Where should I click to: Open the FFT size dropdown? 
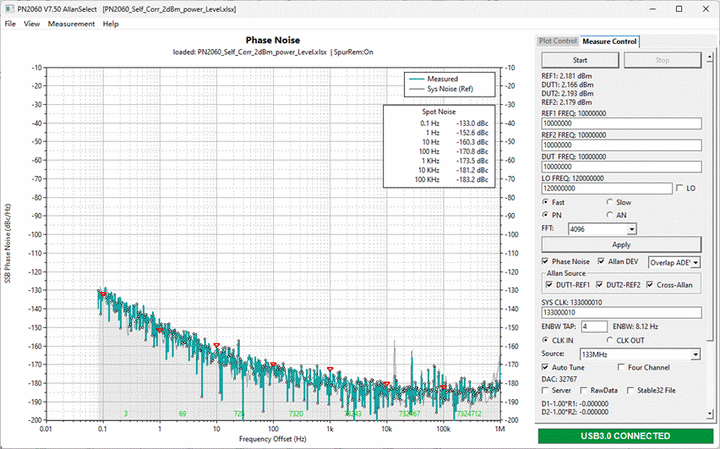(x=632, y=229)
